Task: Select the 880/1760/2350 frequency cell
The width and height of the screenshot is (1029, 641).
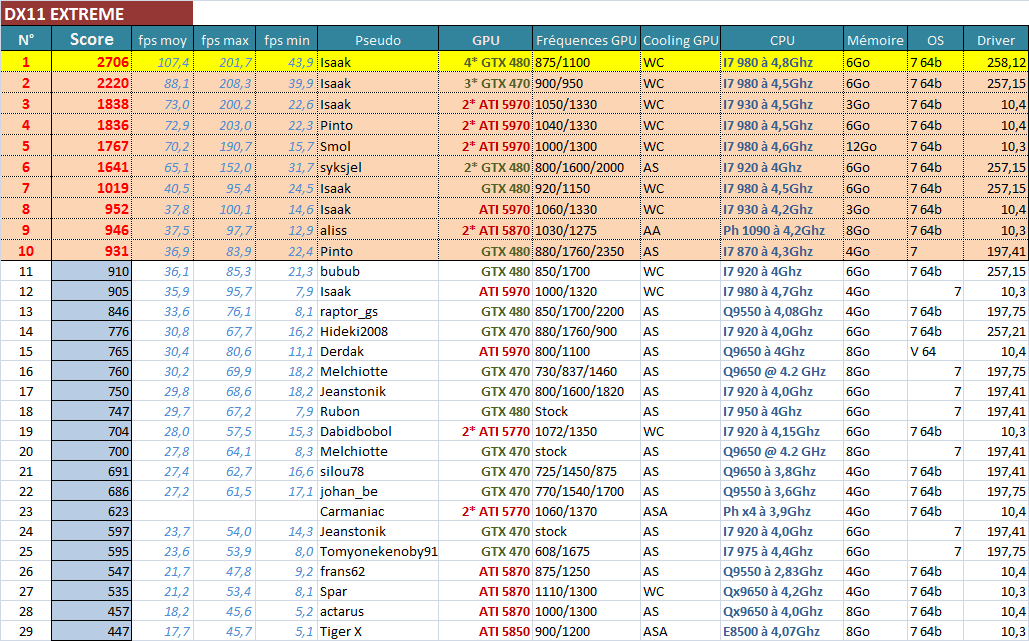Action: click(x=586, y=251)
